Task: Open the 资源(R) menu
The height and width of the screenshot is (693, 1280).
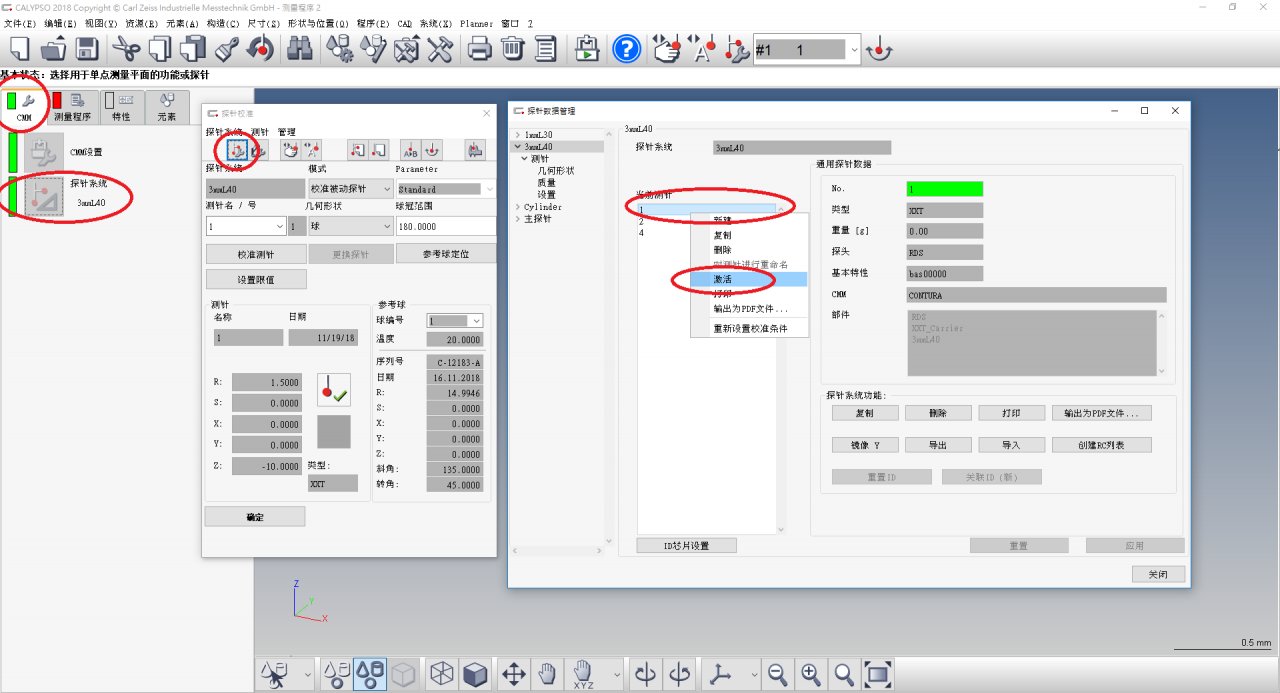Action: 142,23
